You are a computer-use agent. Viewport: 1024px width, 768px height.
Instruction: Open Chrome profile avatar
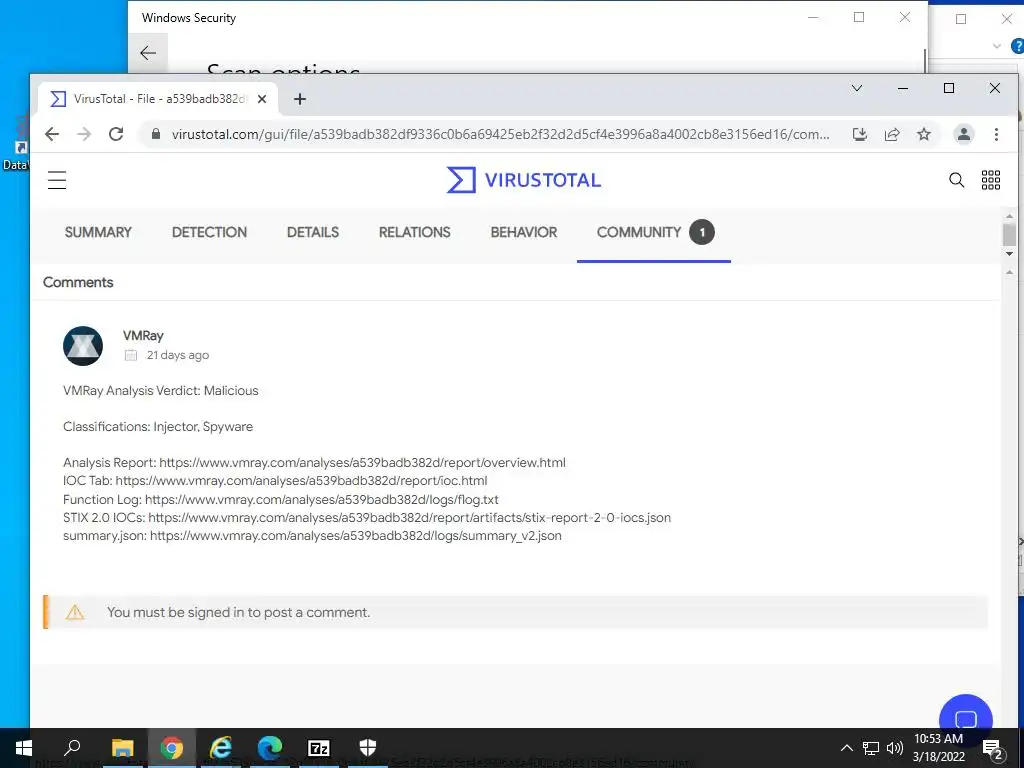(x=963, y=135)
